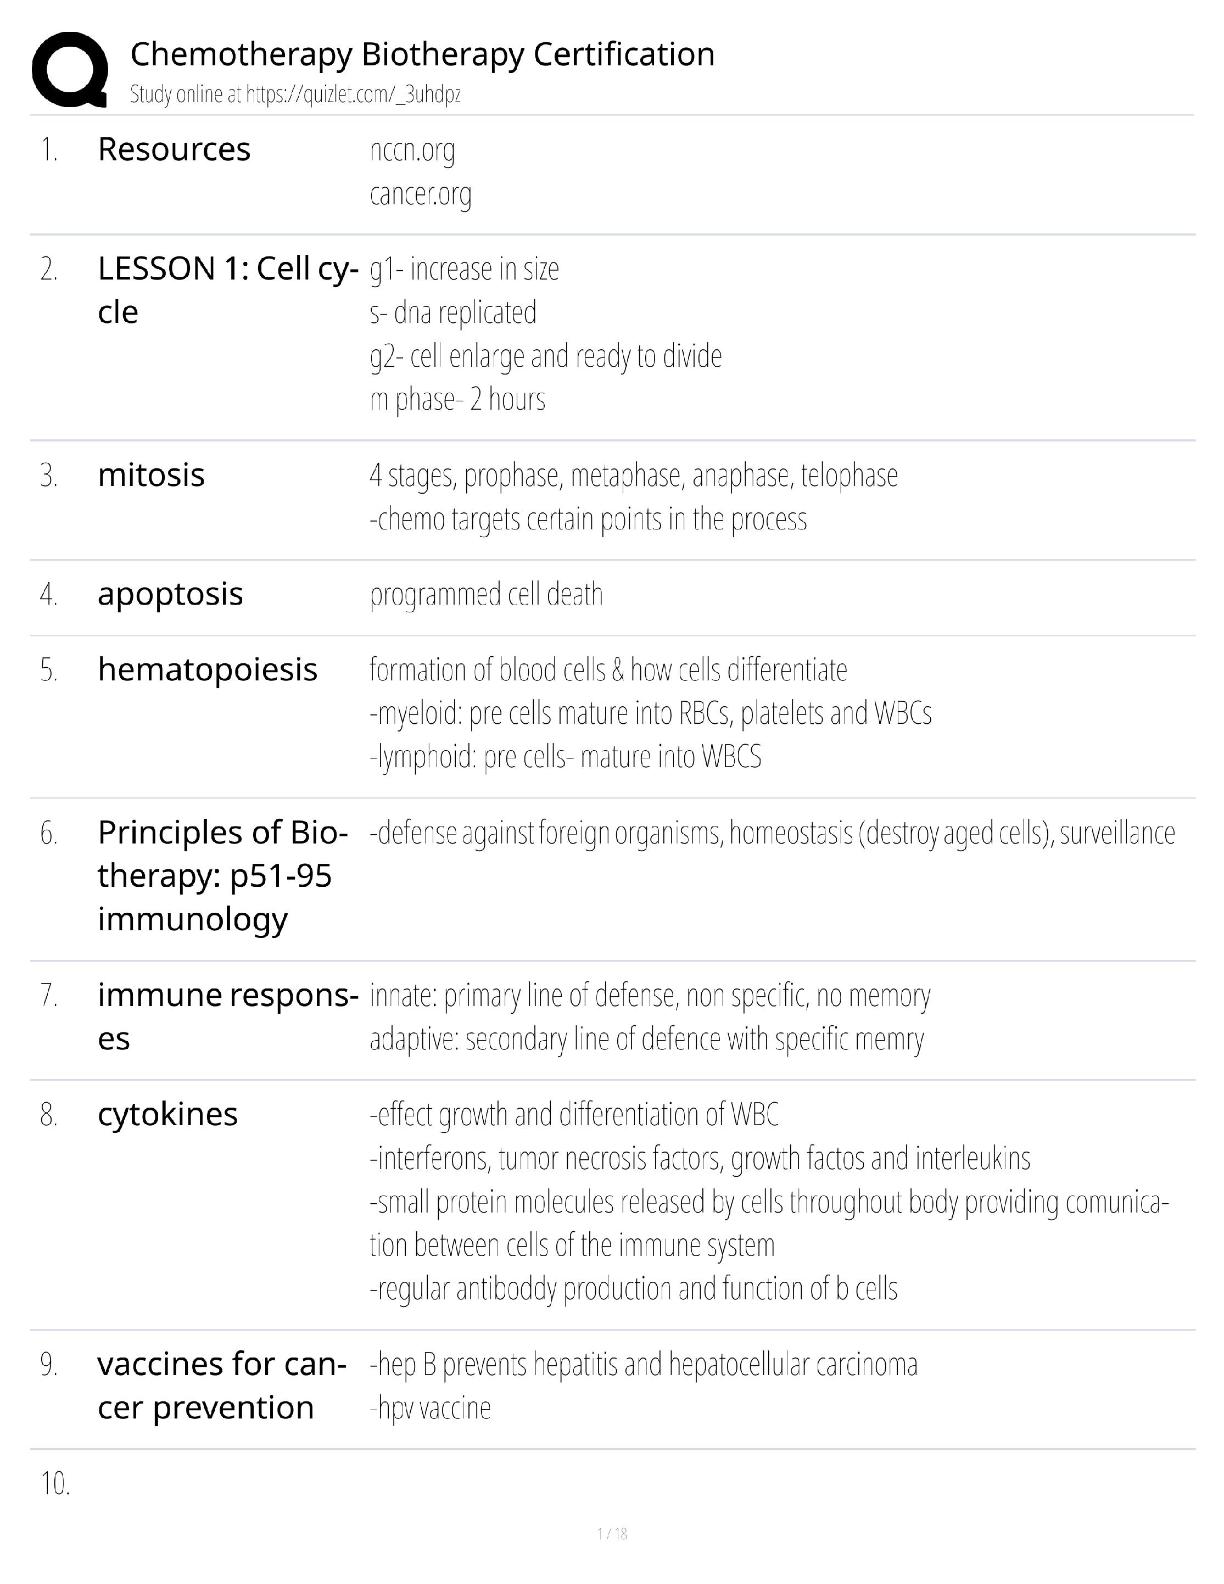The width and height of the screenshot is (1224, 1584).
Task: Click Principles of Biotherapy immunology term
Action: [x=223, y=875]
